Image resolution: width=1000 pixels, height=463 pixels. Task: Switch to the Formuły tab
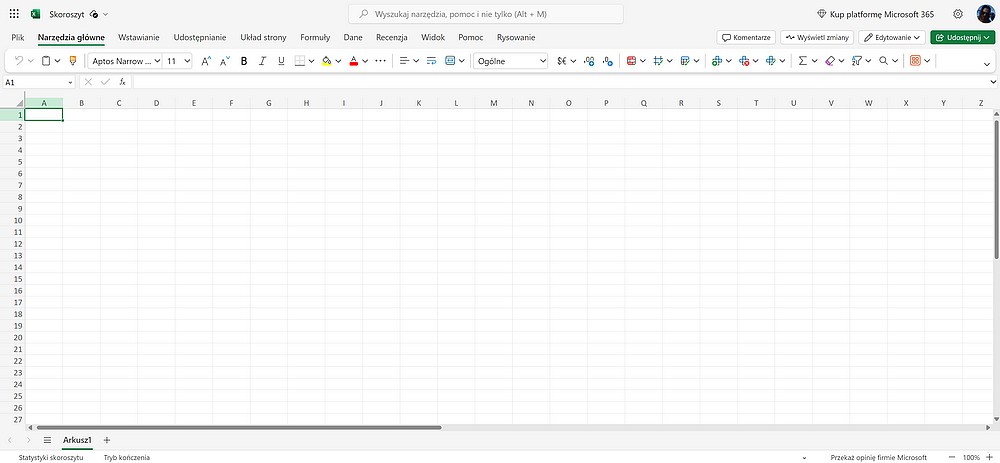coord(315,38)
